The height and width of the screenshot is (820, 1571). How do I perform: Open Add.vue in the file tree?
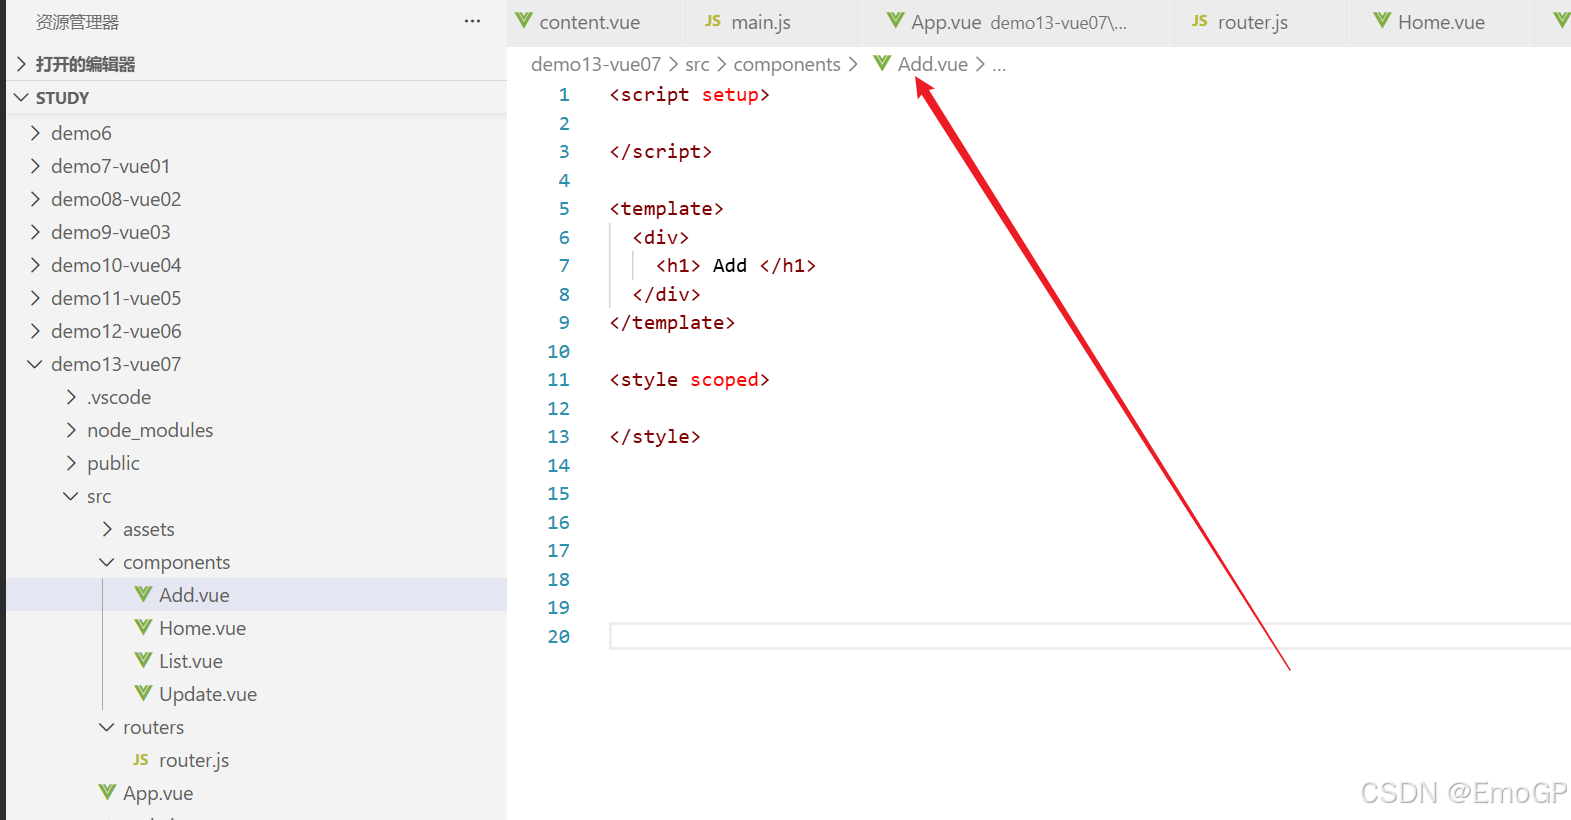[x=256, y=595]
